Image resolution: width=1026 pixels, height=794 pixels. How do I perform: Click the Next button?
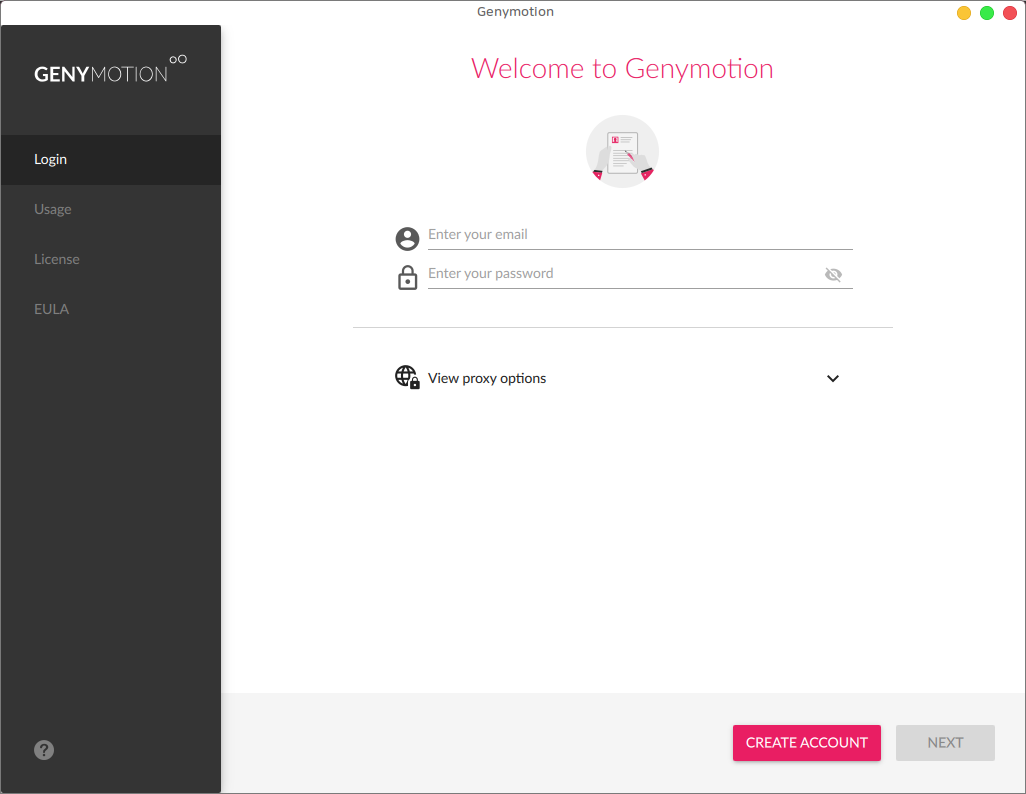click(945, 743)
